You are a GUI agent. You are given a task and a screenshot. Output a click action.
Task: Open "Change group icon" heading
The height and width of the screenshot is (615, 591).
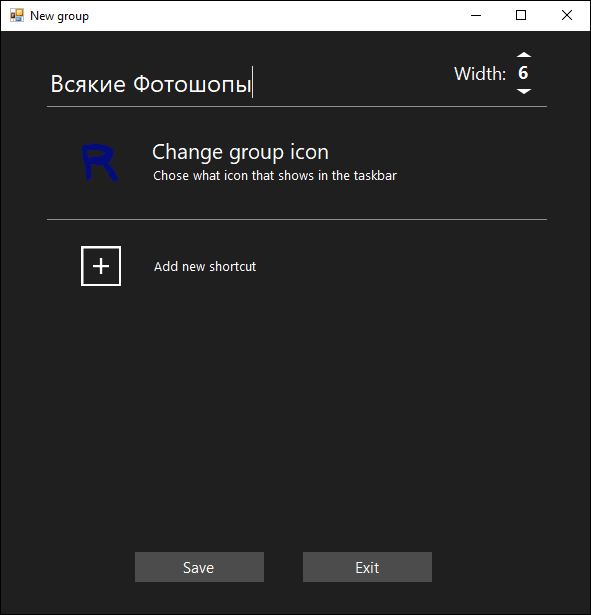coord(240,152)
